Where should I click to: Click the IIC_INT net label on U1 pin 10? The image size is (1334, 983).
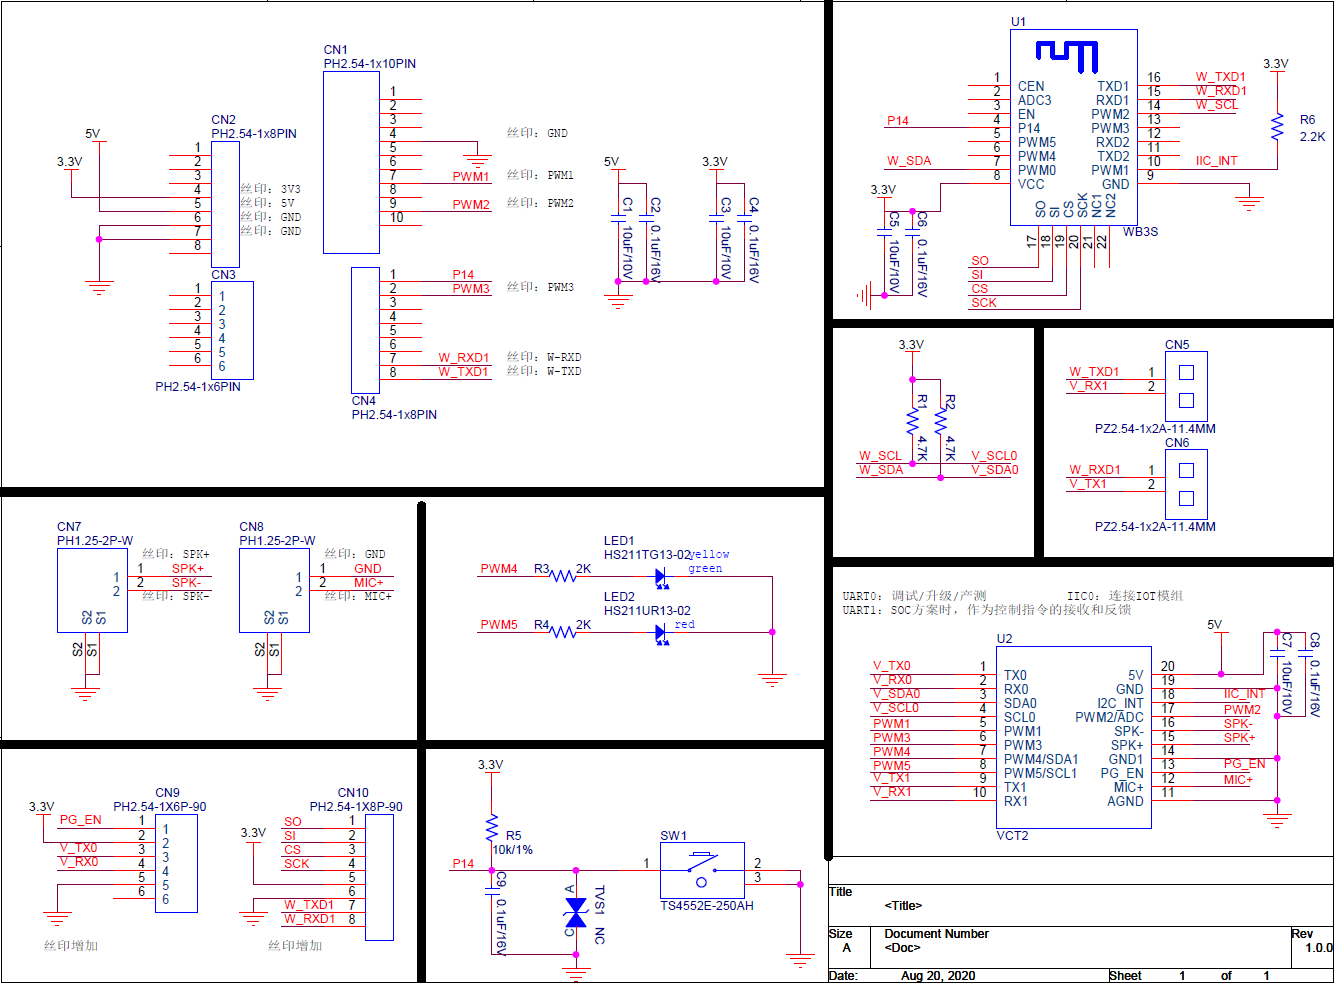(x=1217, y=161)
